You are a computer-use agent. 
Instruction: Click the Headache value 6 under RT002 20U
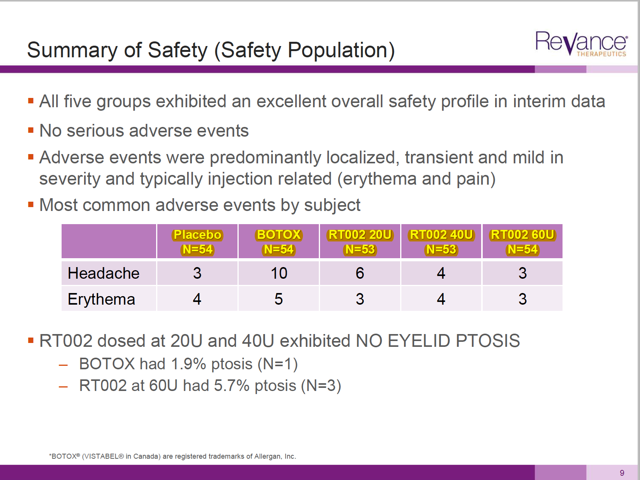(360, 273)
